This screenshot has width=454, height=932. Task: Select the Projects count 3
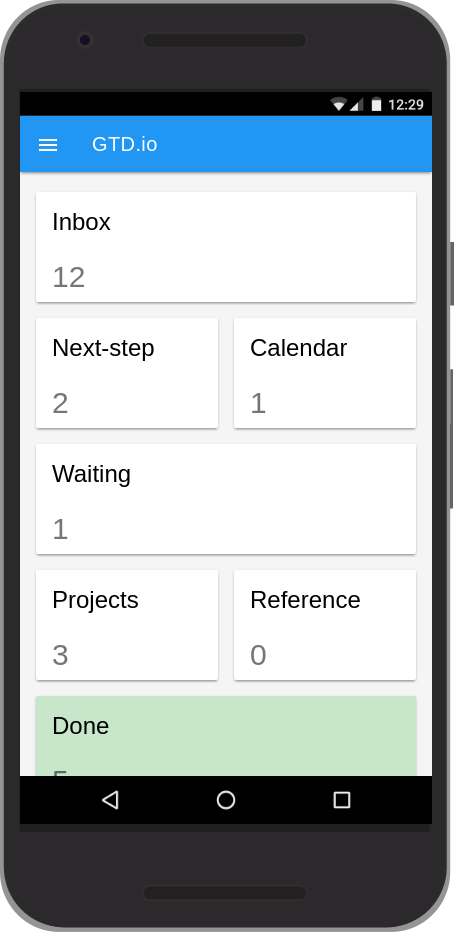coord(61,656)
